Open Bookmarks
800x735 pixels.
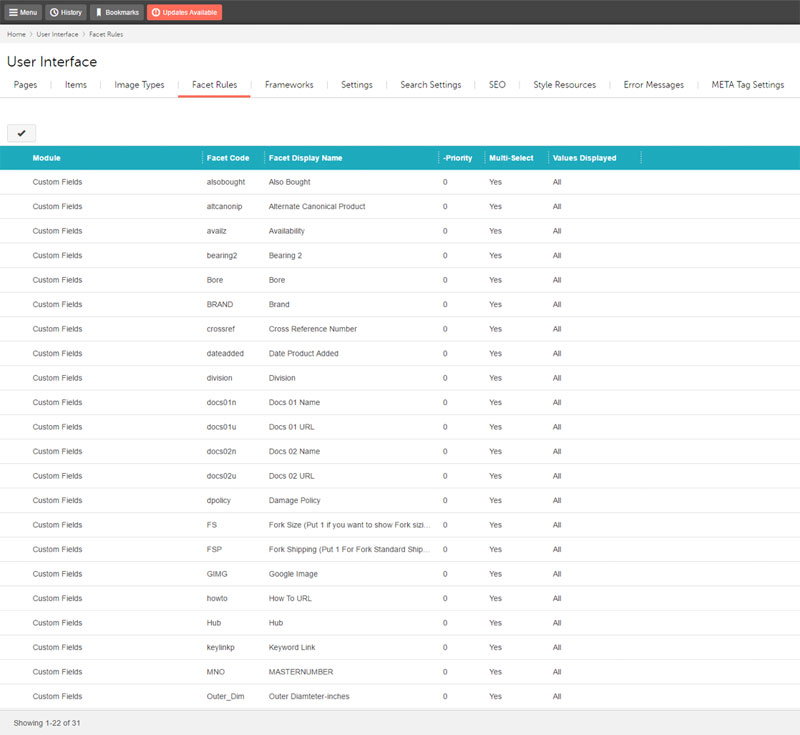tap(117, 12)
